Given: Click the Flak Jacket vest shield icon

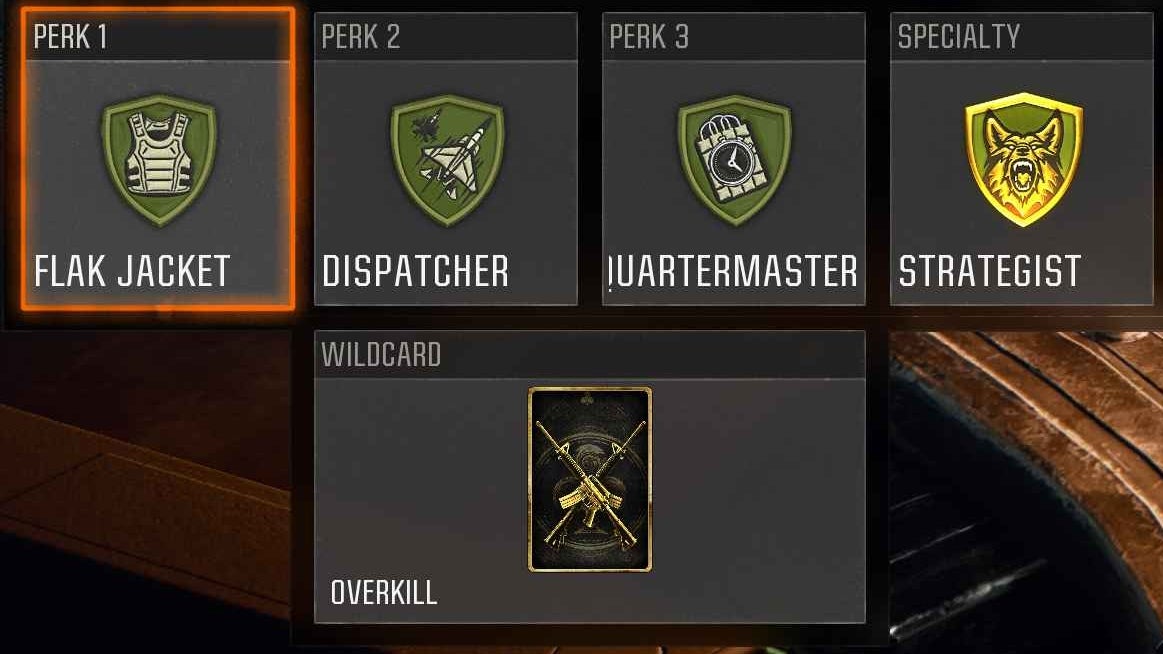Looking at the screenshot, I should [159, 159].
